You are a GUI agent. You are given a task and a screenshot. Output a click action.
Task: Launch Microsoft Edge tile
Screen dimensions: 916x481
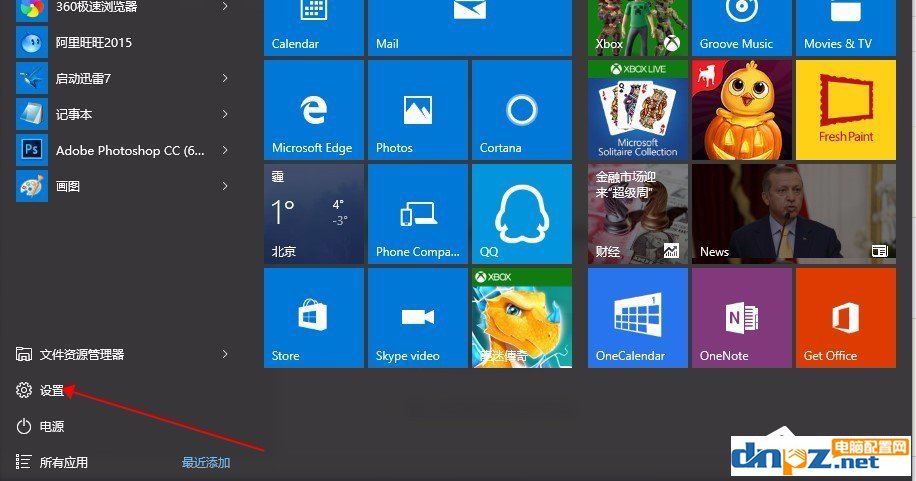click(314, 110)
